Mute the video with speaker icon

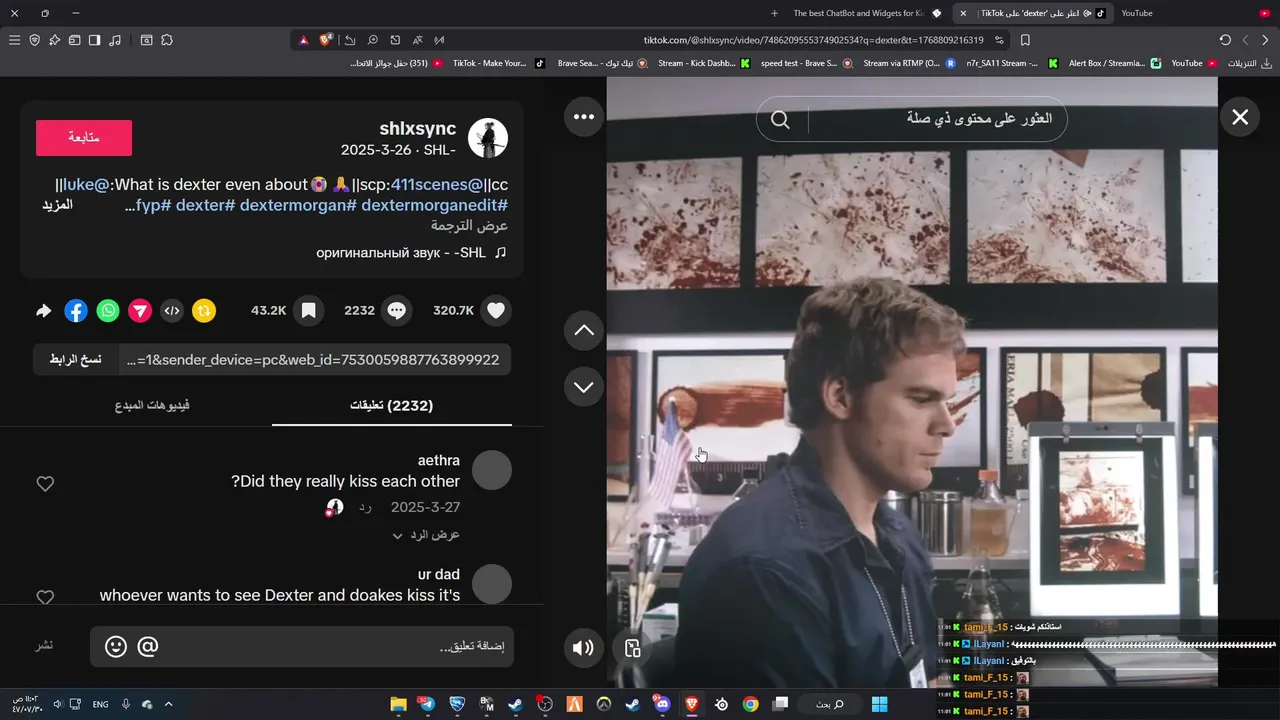(x=583, y=648)
